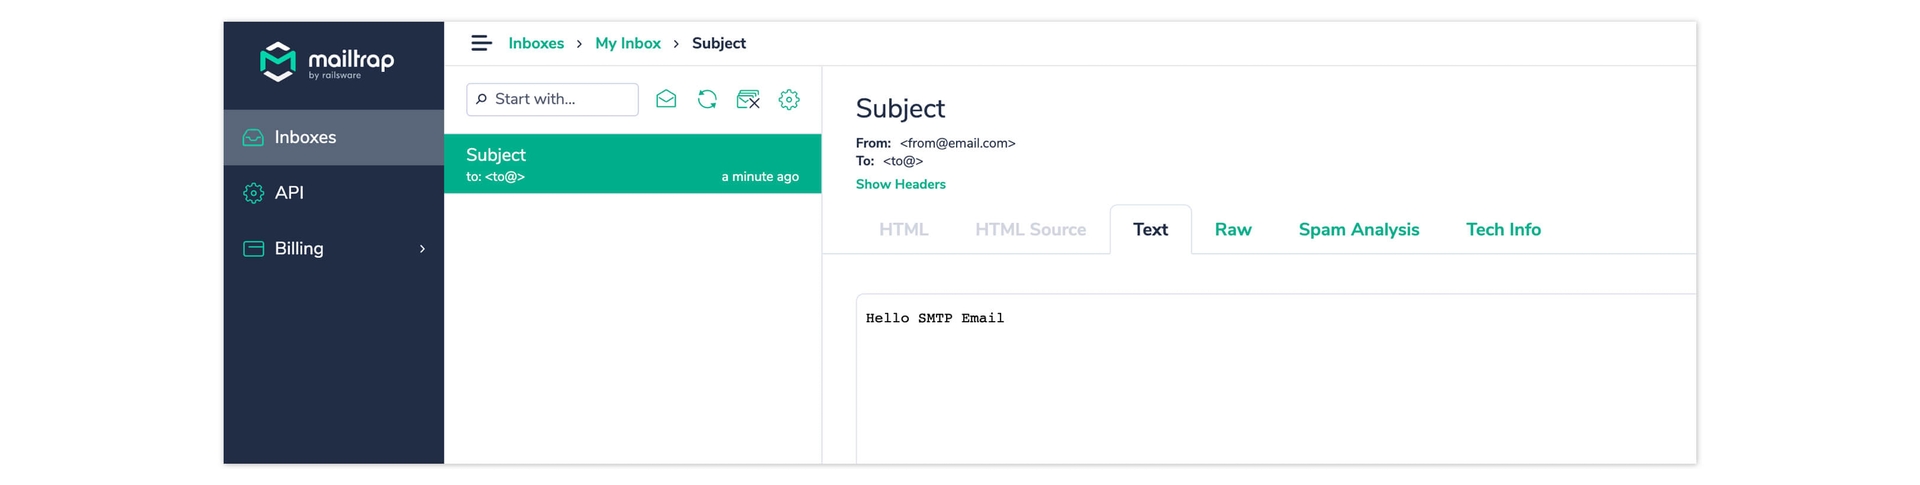This screenshot has height=485, width=1920.
Task: Toggle the hamburger sidebar menu icon
Action: (481, 43)
